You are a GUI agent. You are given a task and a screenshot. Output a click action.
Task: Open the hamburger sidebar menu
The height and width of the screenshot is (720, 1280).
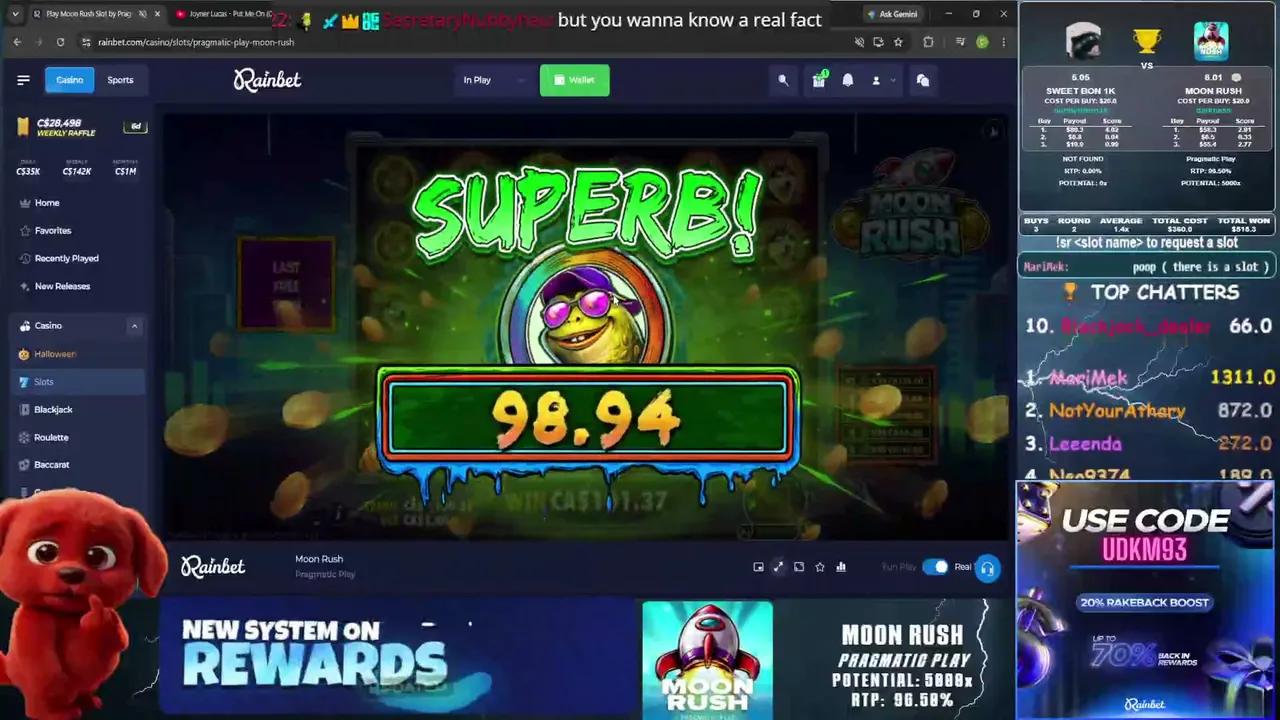[x=23, y=80]
